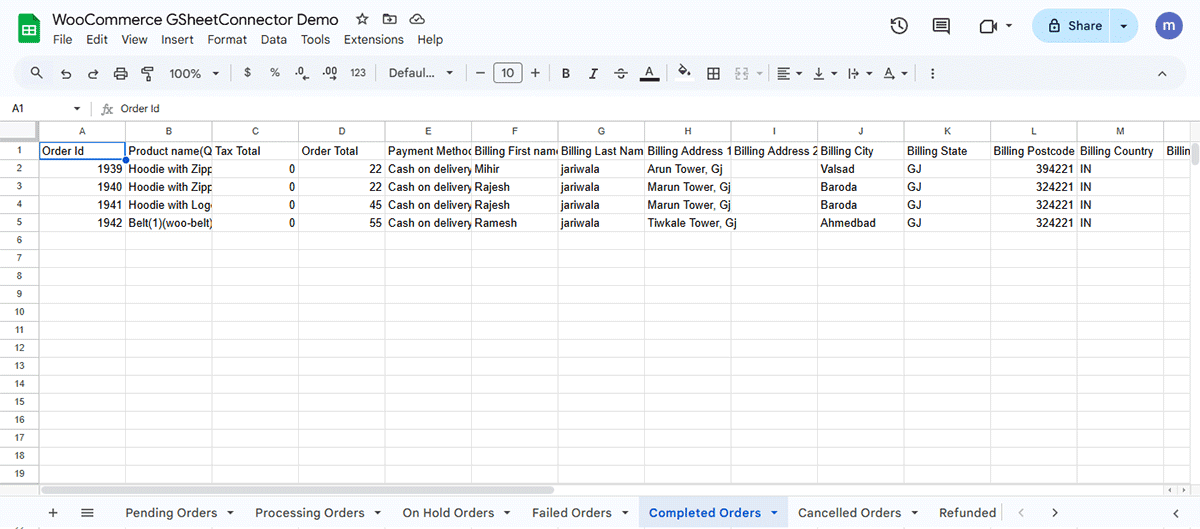Open the number format 123 menu
Image resolution: width=1200 pixels, height=529 pixels.
click(x=358, y=73)
